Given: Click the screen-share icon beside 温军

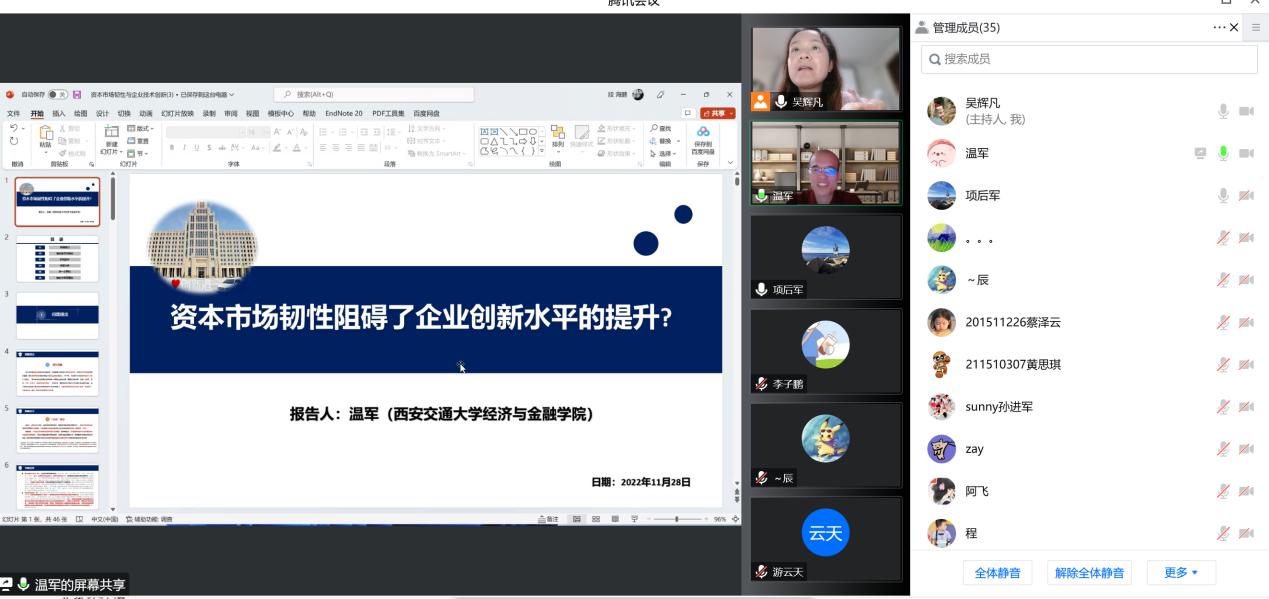Looking at the screenshot, I should click(x=1200, y=153).
